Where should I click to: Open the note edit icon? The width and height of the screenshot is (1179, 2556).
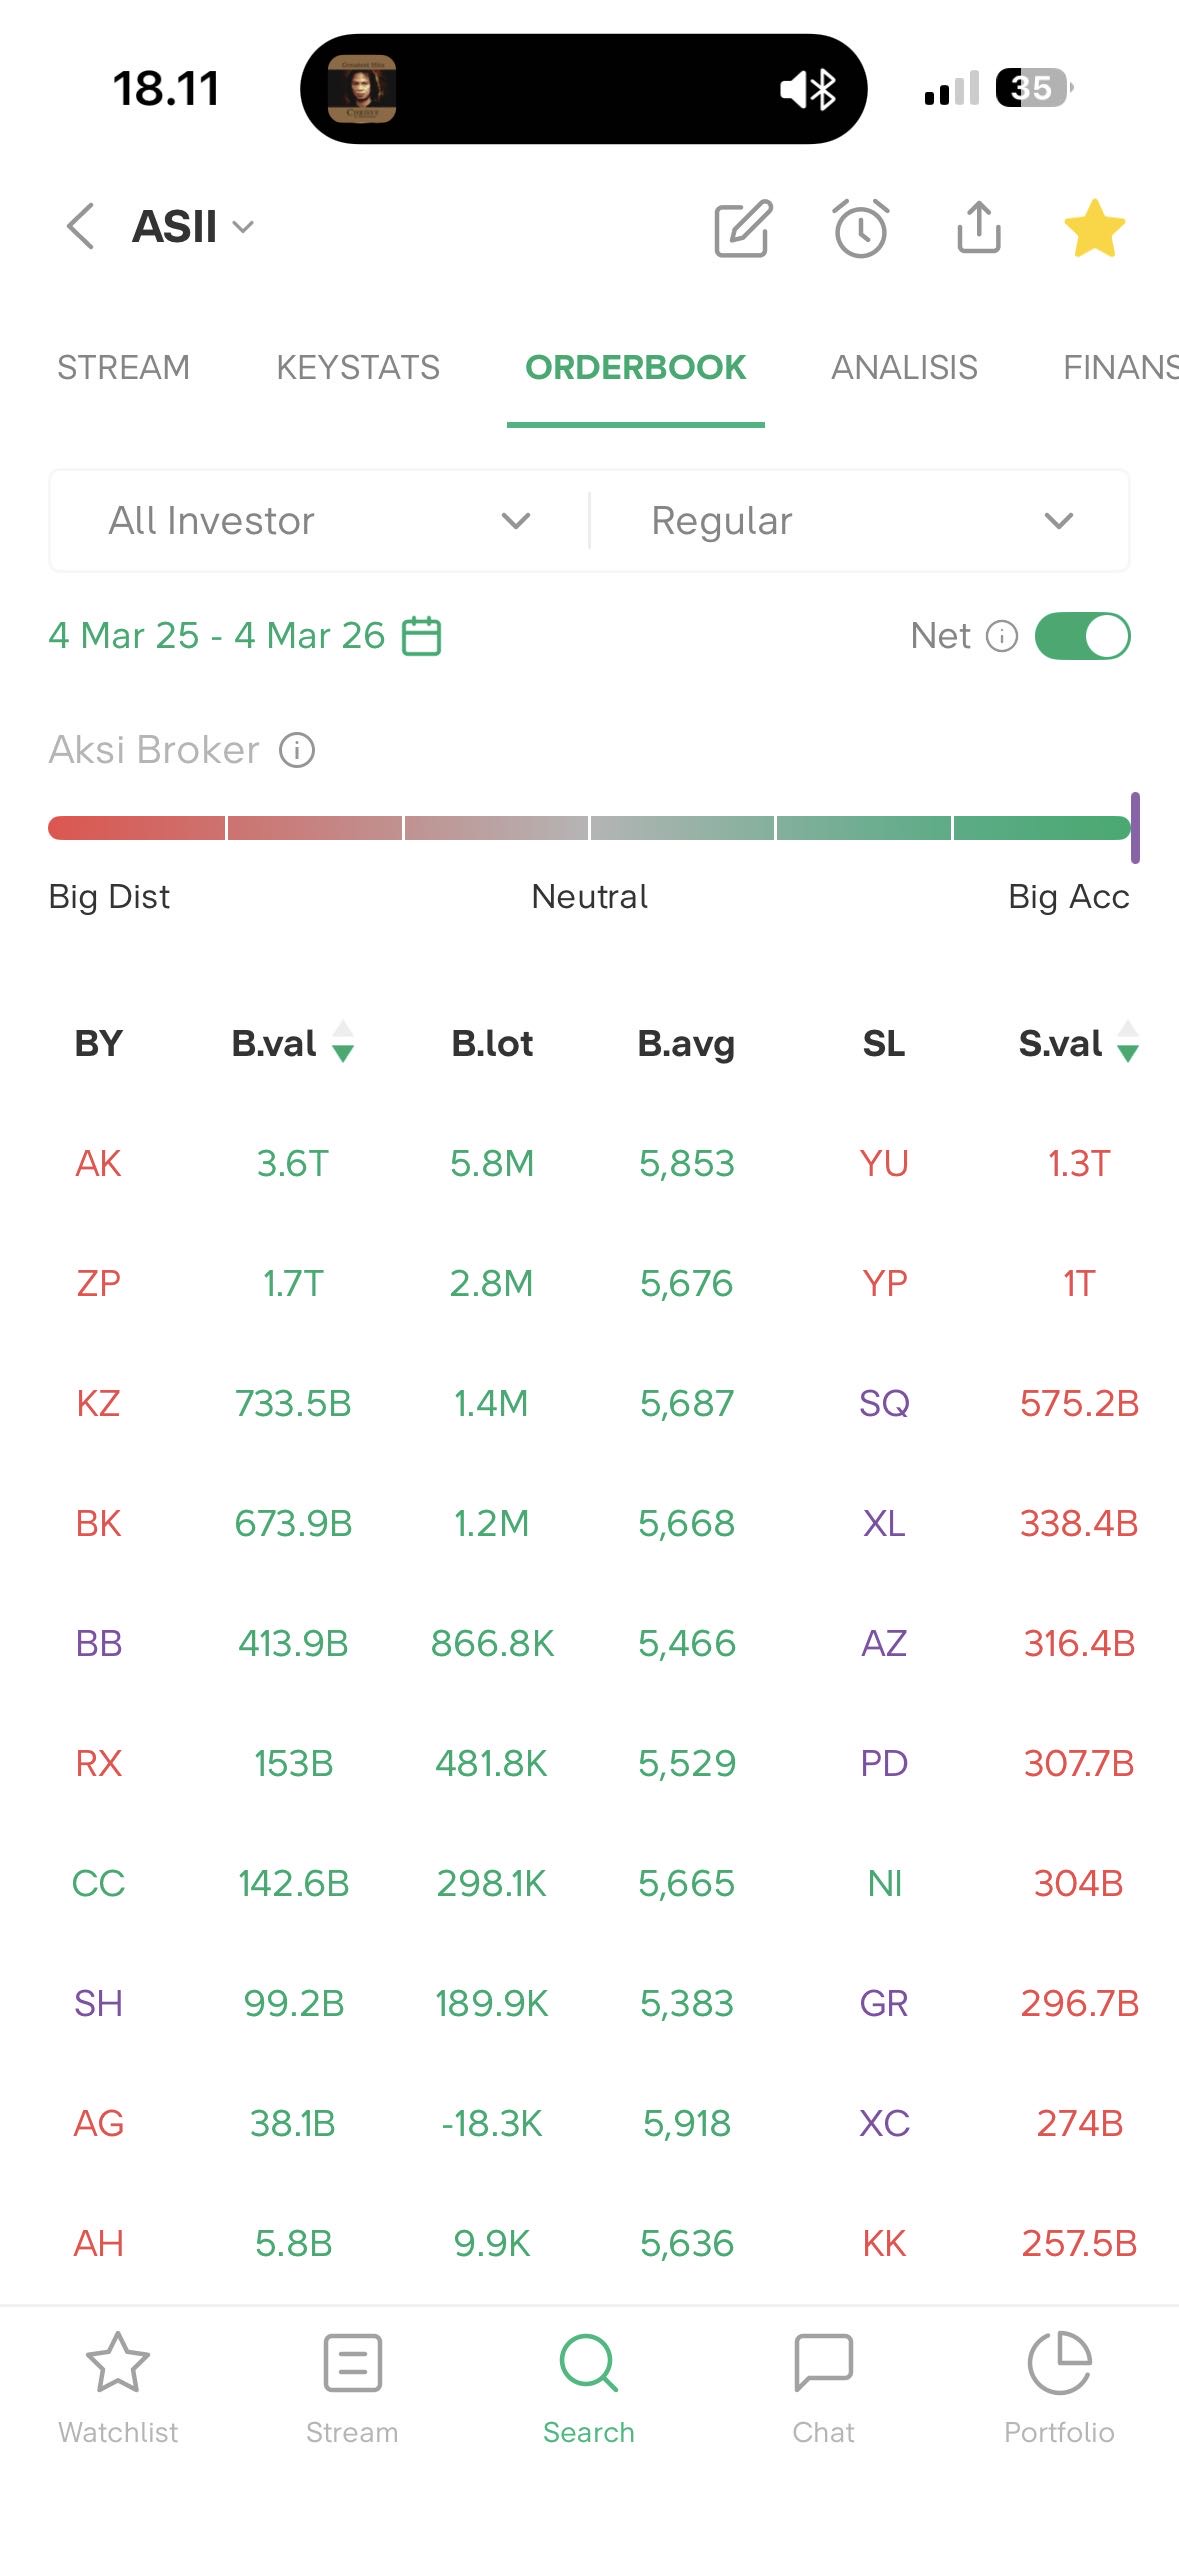pos(742,228)
